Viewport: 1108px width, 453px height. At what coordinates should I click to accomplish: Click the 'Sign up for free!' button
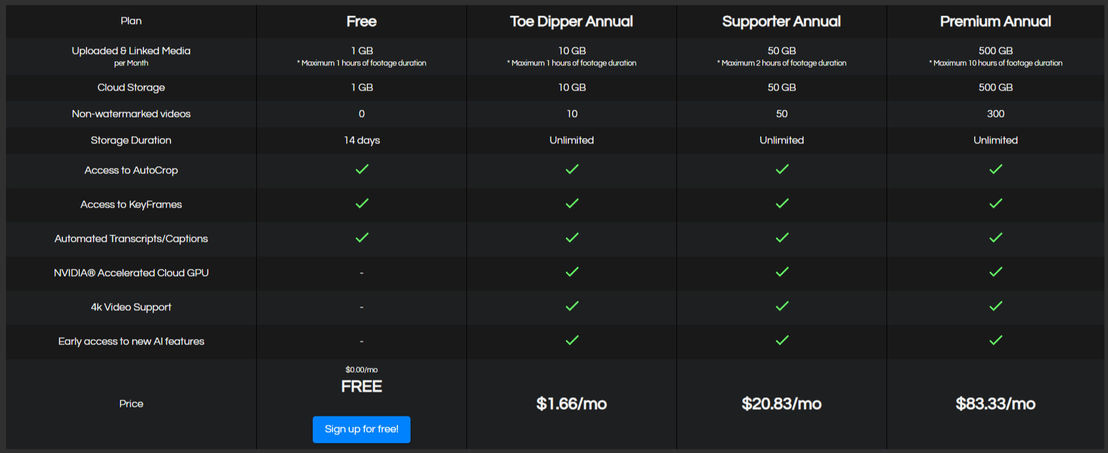(361, 429)
